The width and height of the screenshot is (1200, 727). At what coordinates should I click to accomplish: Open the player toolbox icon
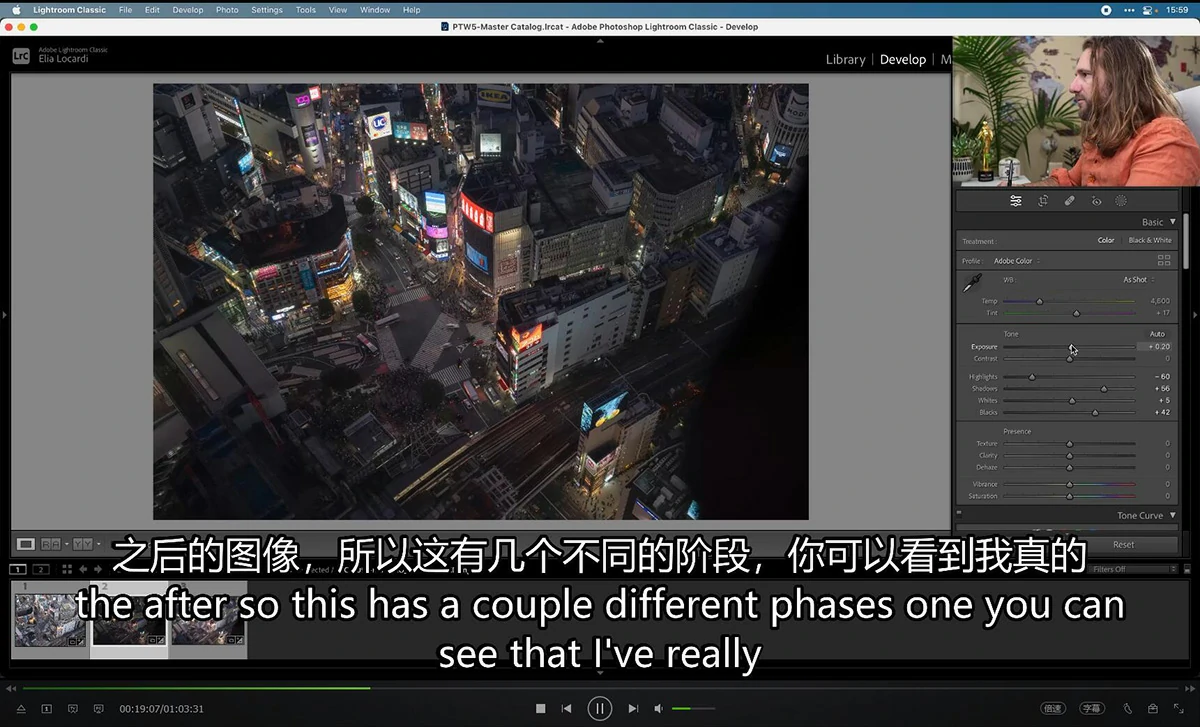click(x=1152, y=709)
